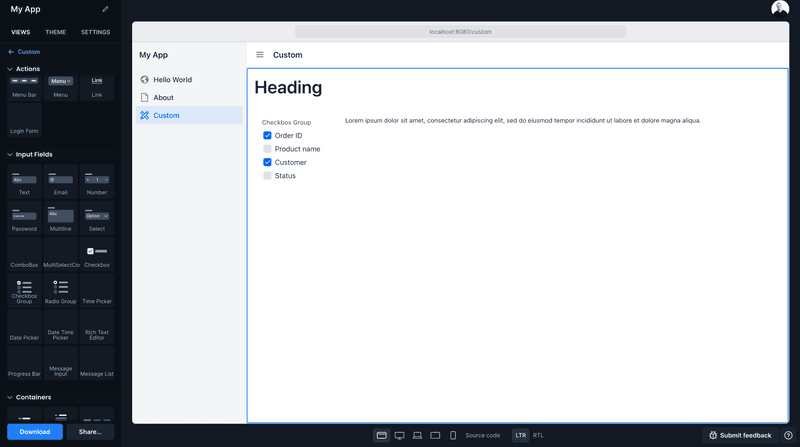Pick the Radio Group component
Screen dimensions: 800x447
tap(61, 290)
